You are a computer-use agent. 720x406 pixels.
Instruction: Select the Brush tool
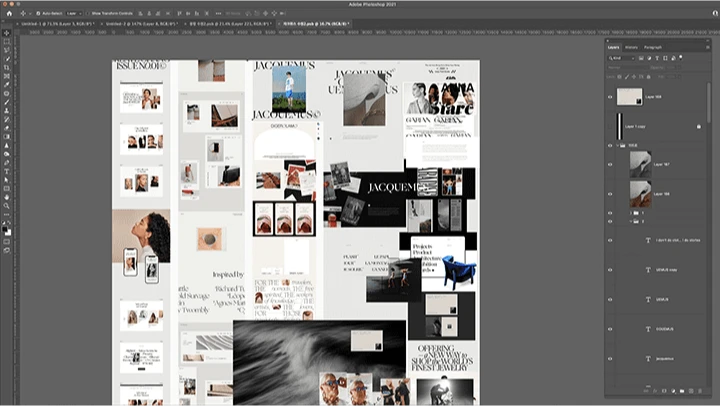coord(6,102)
